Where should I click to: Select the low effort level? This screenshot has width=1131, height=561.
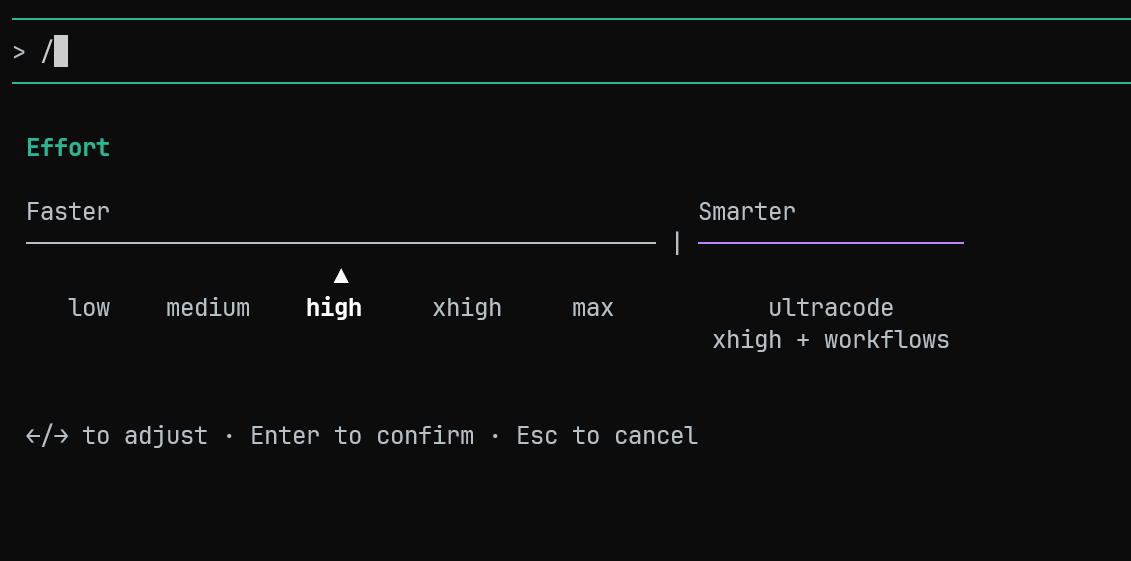pyautogui.click(x=89, y=308)
